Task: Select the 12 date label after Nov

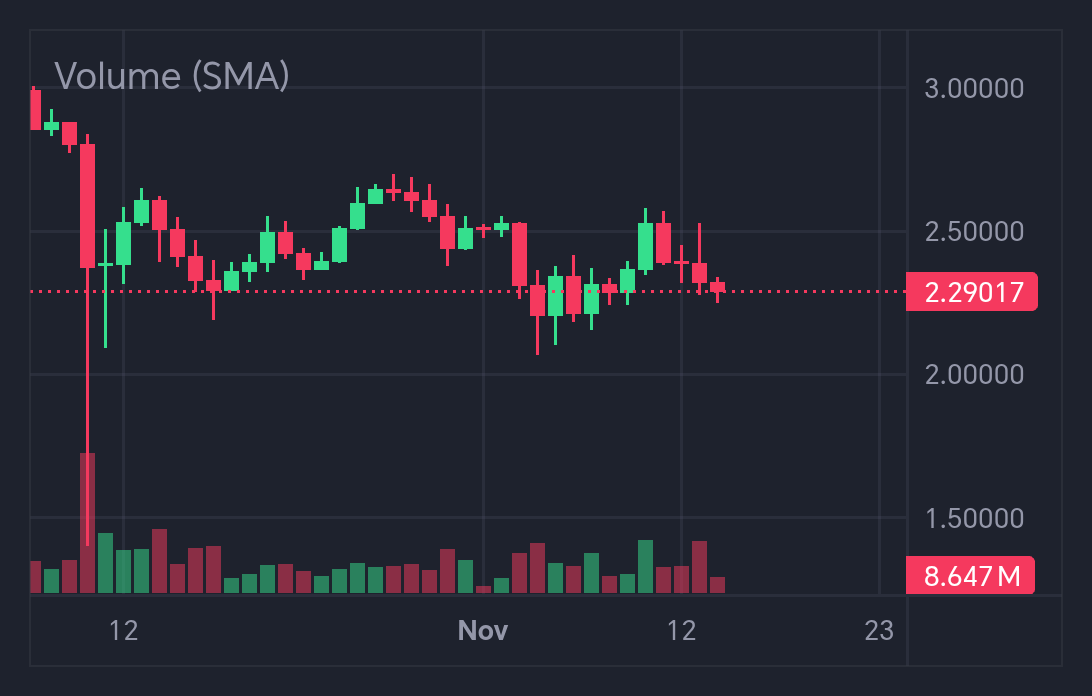Action: point(681,630)
